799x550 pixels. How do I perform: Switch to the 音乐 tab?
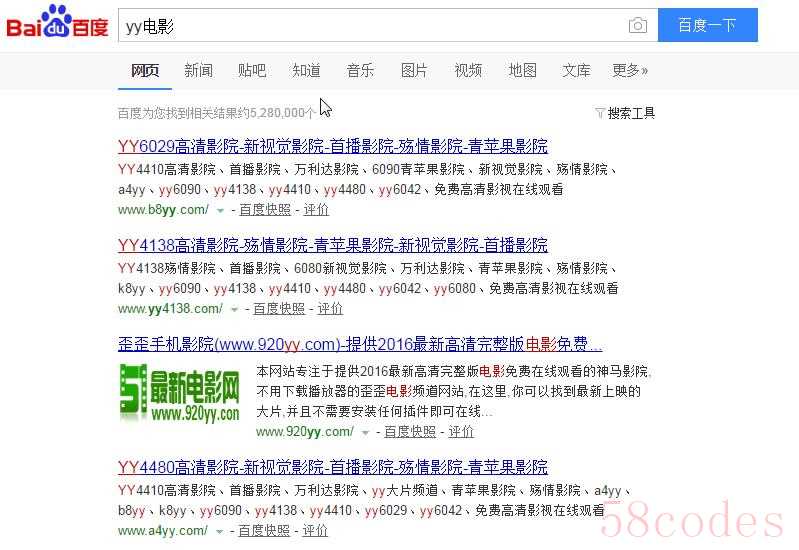click(360, 70)
